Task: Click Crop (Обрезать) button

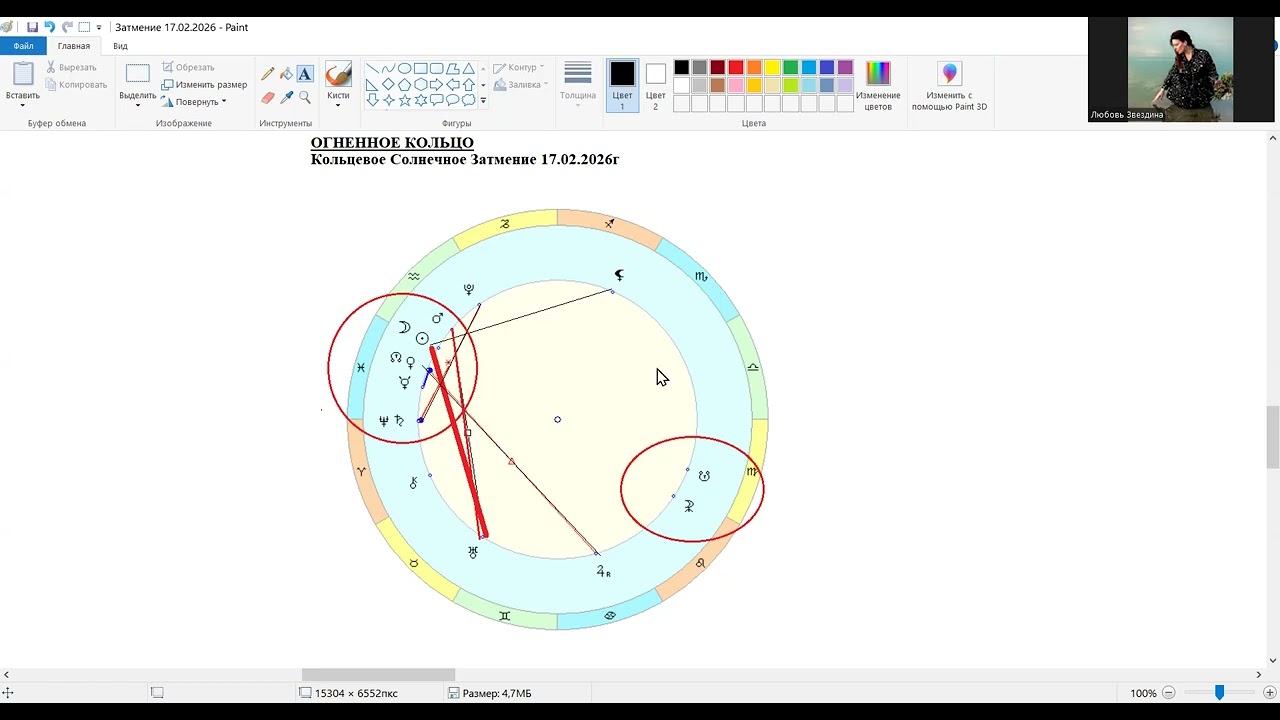Action: 188,68
